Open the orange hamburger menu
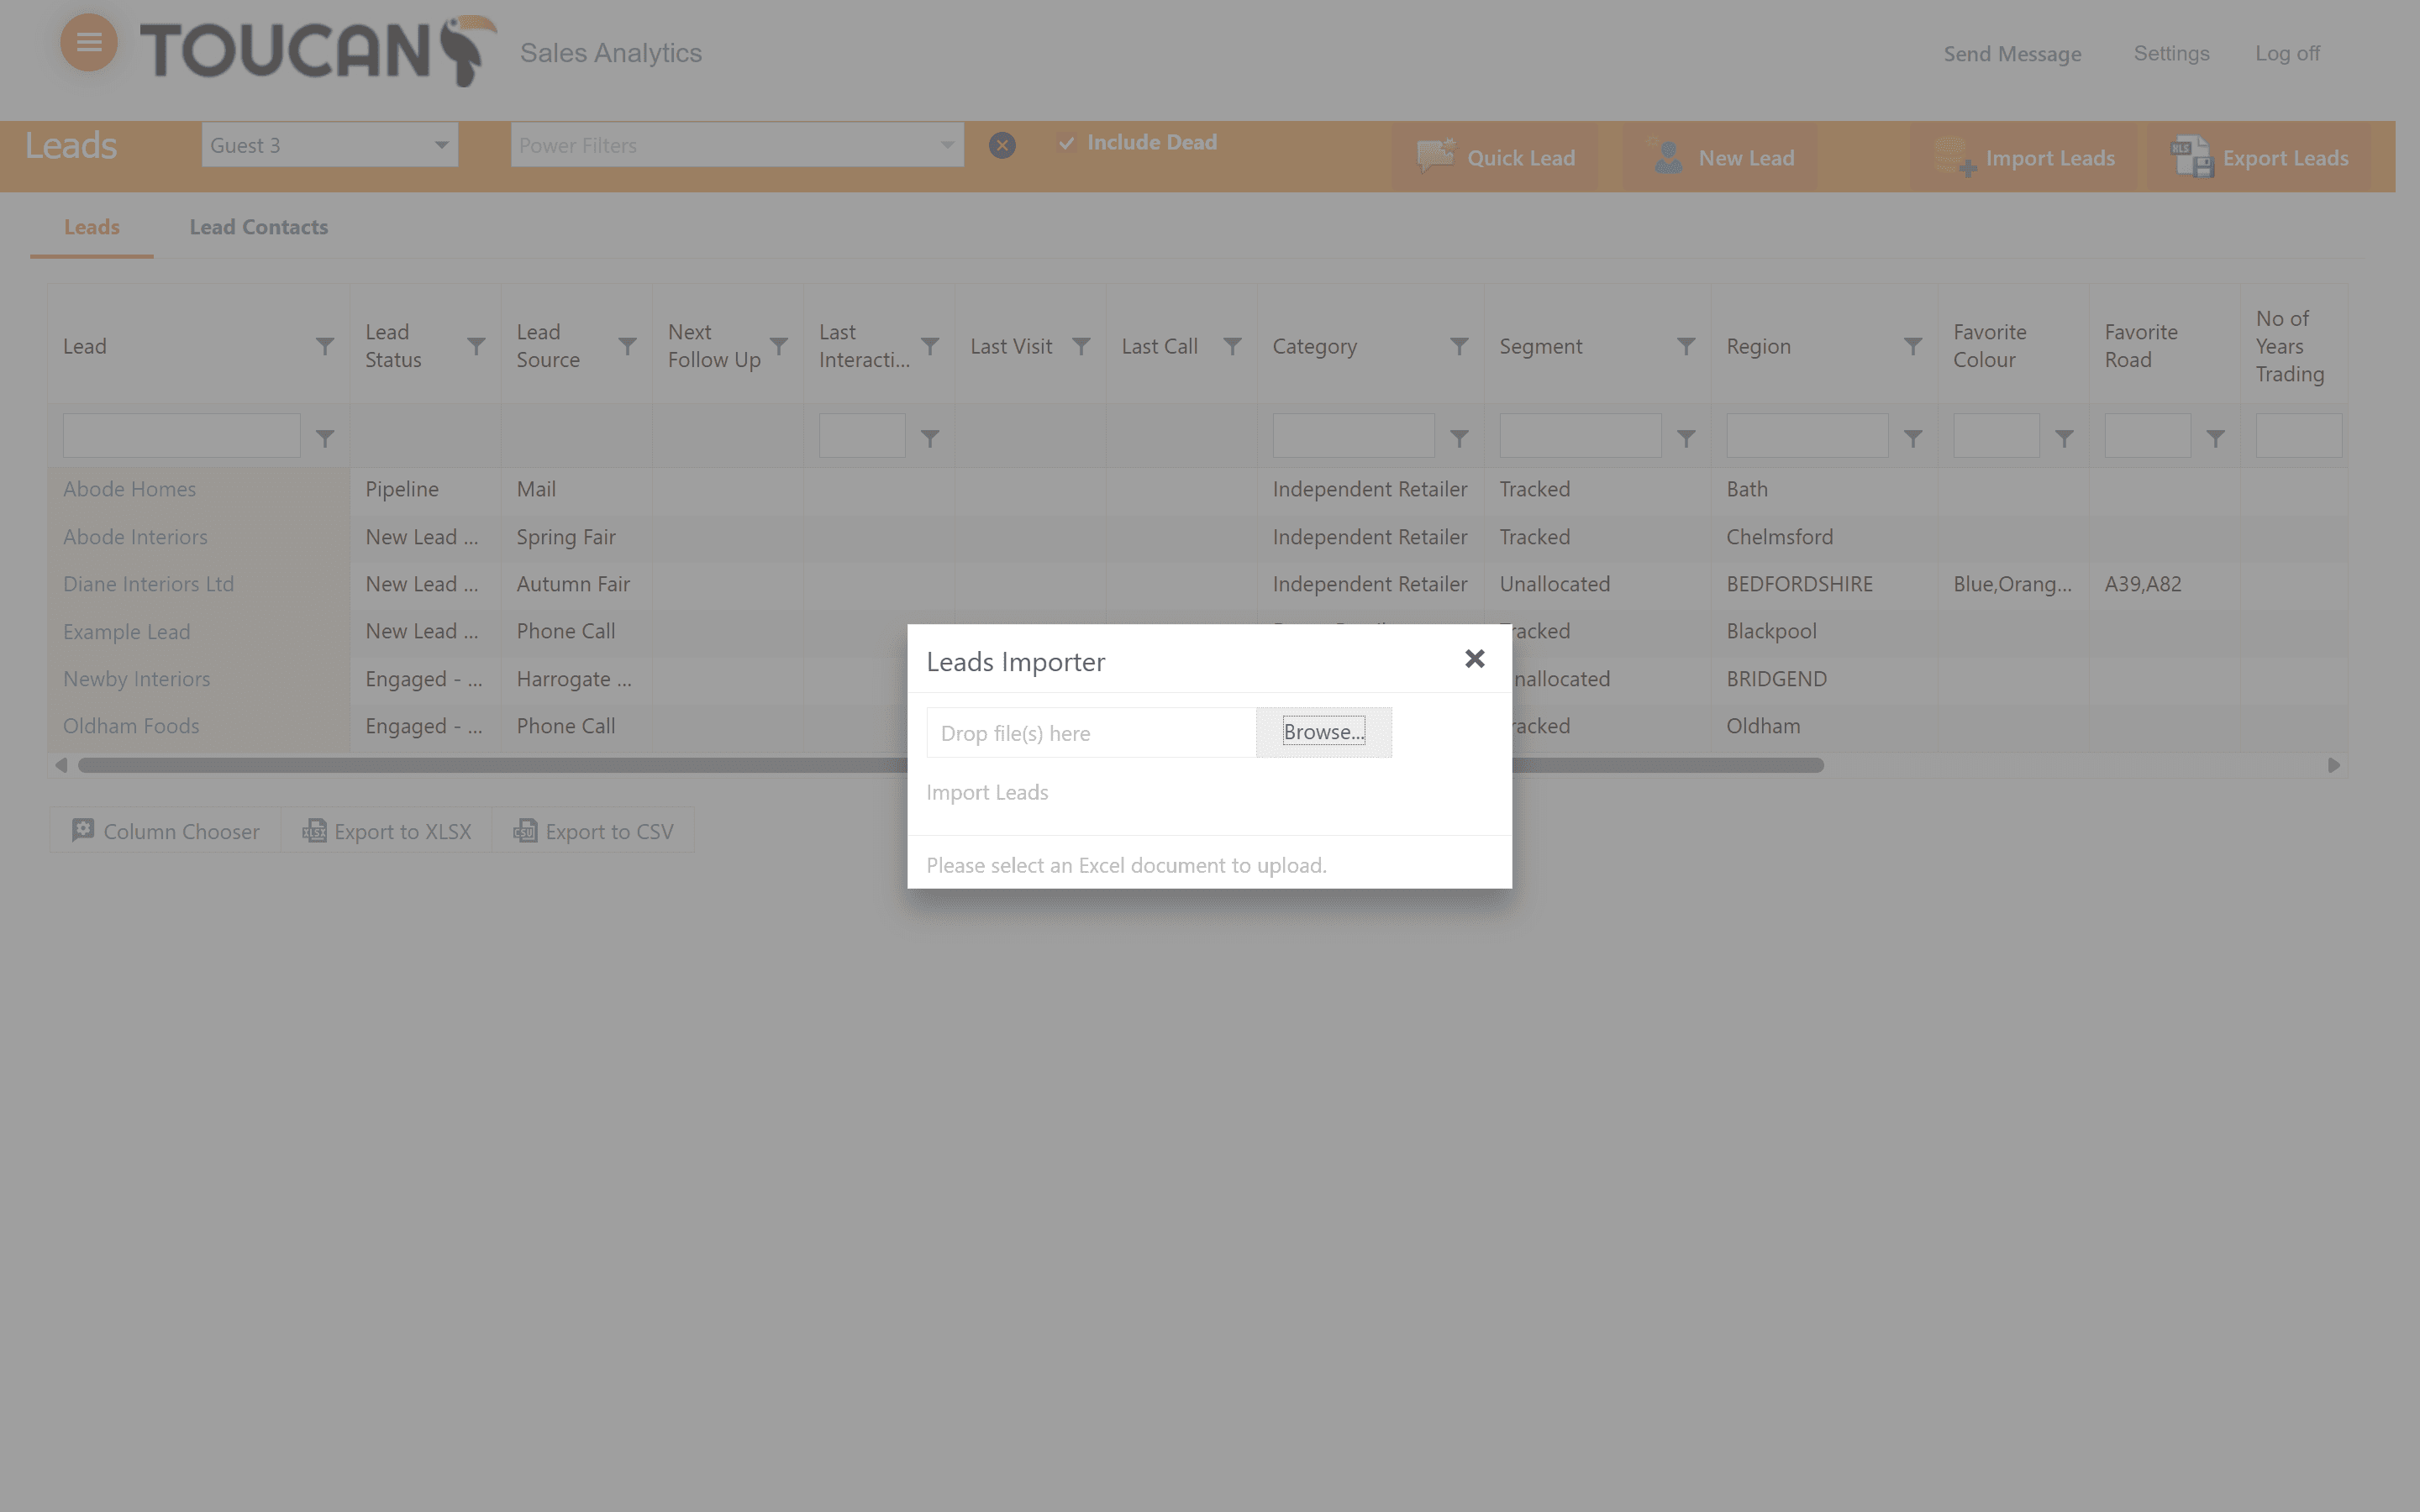Image resolution: width=2420 pixels, height=1512 pixels. click(x=89, y=42)
